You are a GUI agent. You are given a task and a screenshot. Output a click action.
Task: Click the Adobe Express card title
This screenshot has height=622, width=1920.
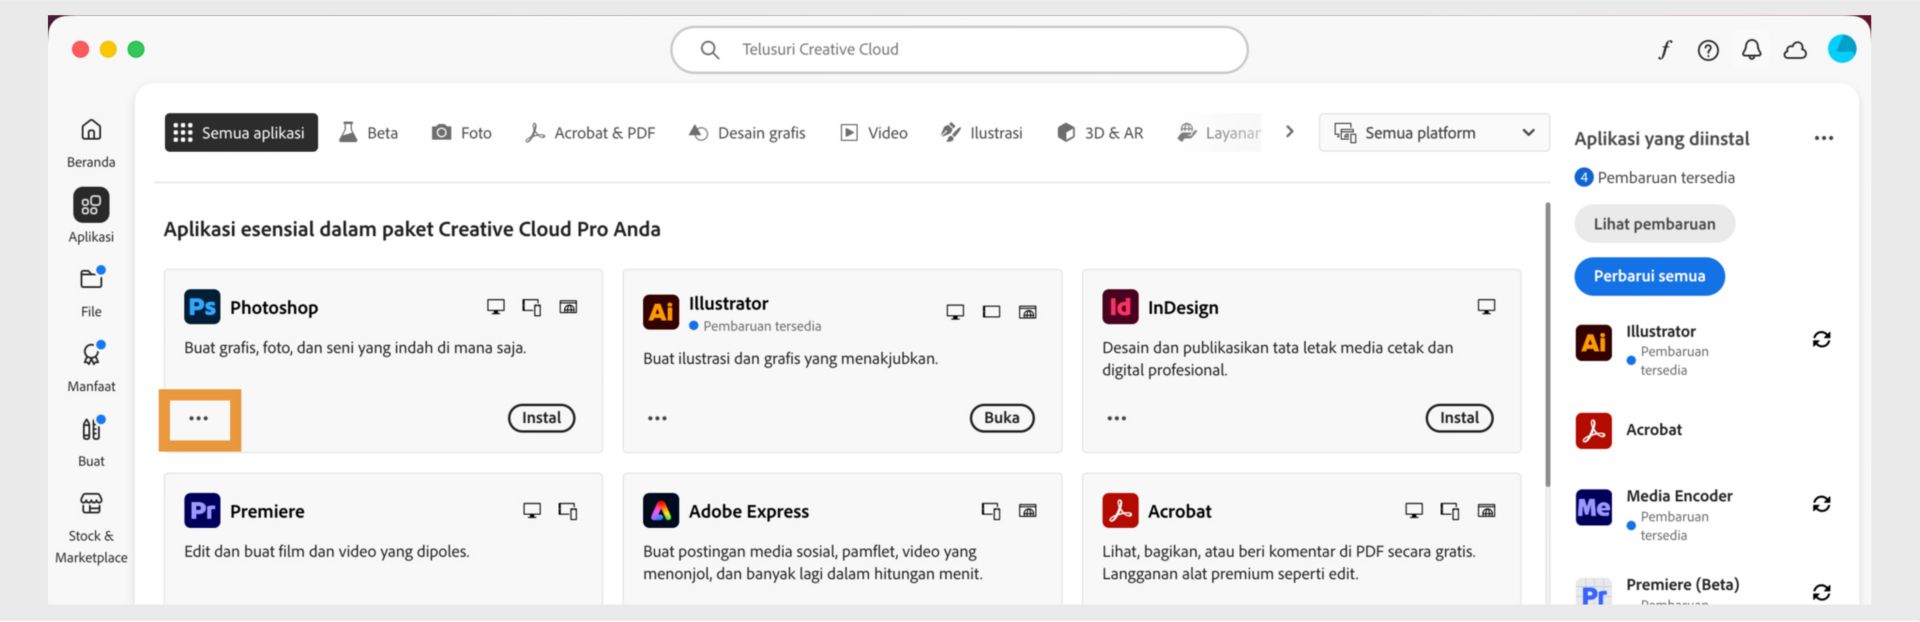click(x=749, y=511)
